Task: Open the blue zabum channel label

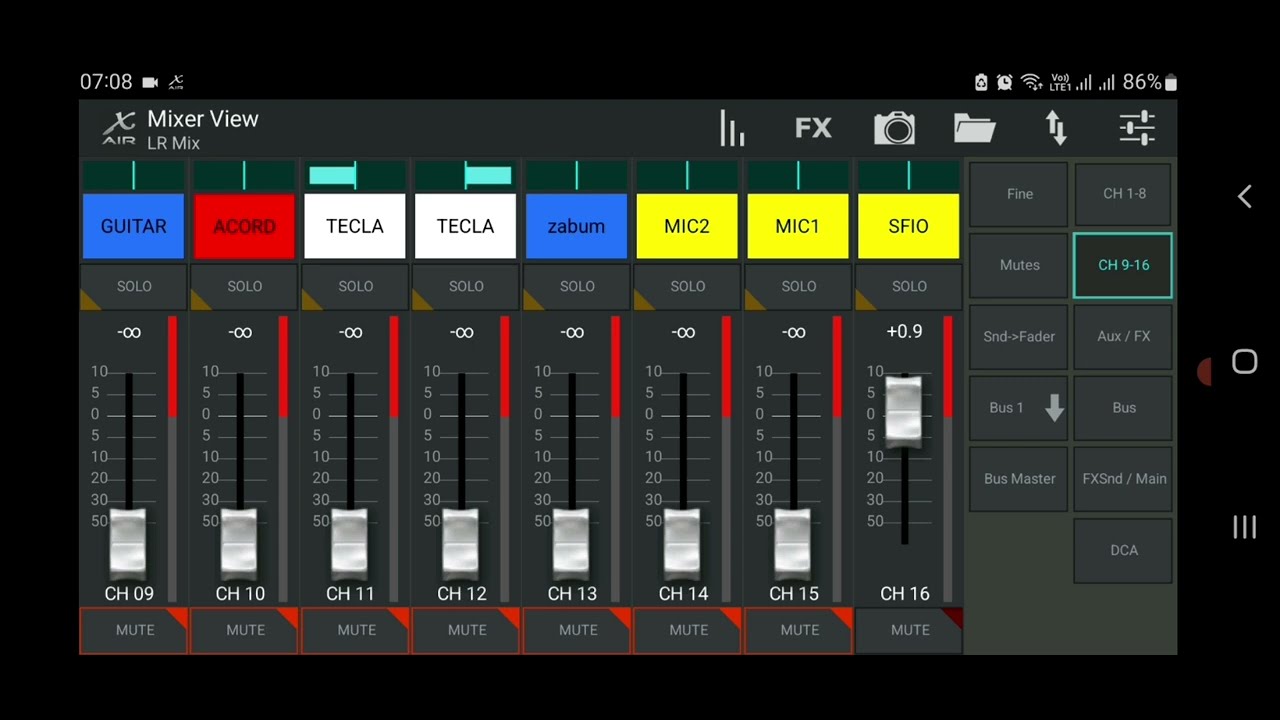Action: (576, 227)
